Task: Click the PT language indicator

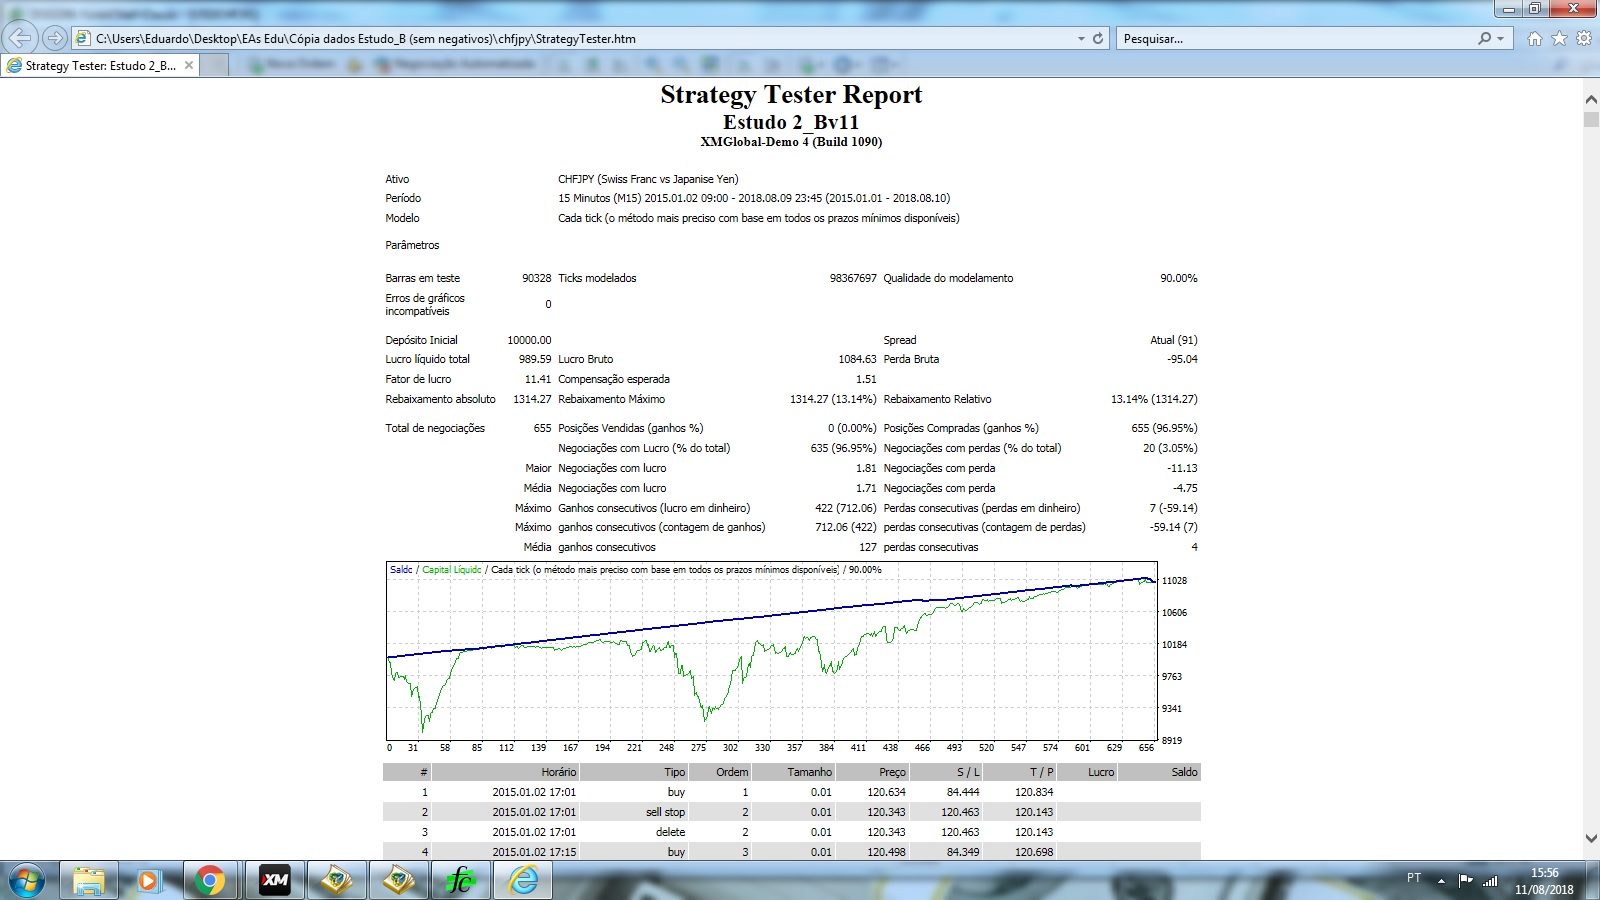Action: 1414,878
